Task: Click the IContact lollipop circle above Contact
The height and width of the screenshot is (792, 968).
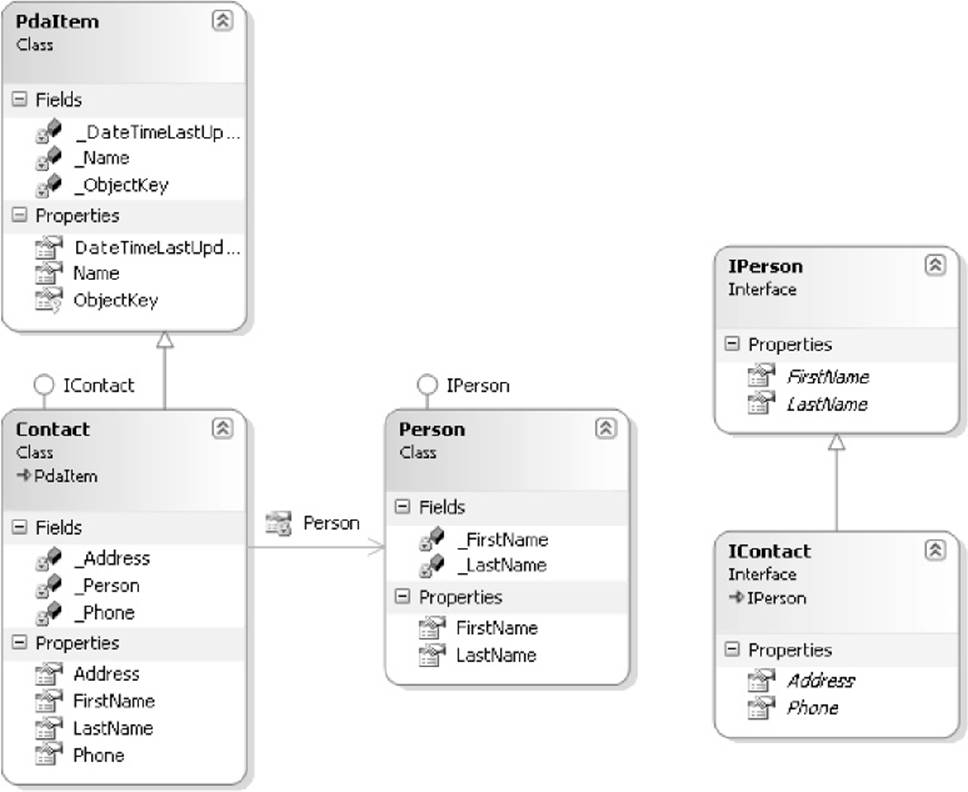Action: (x=44, y=385)
